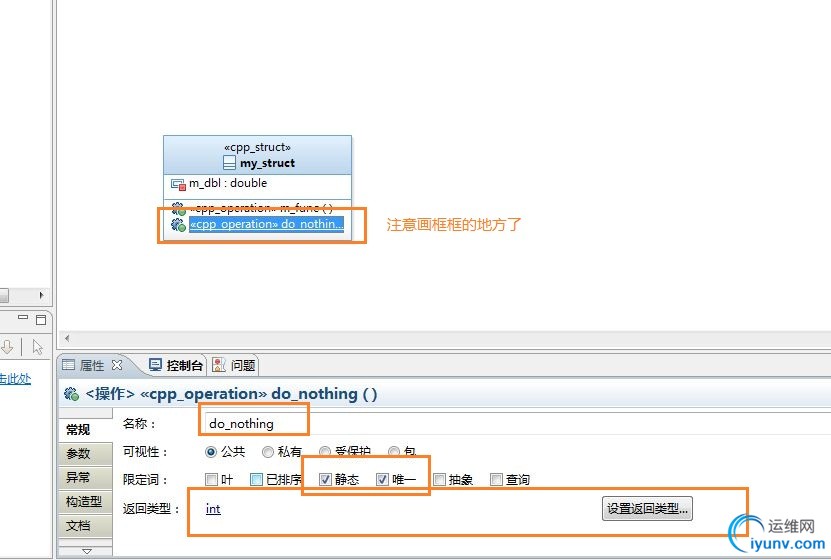This screenshot has width=831, height=560.
Task: Select 受保护 visibility radio button
Action: [325, 451]
